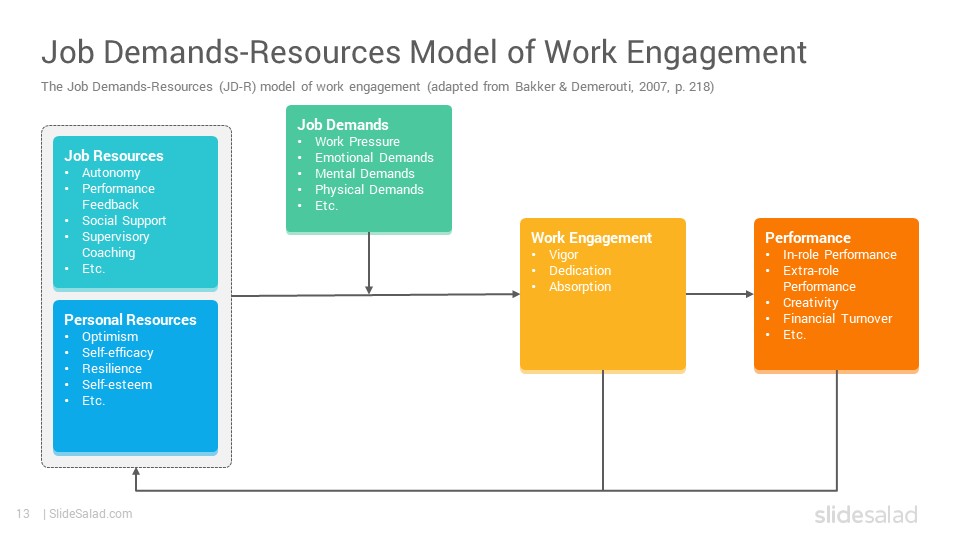
Task: Select the 'Vigor' bullet
Action: point(563,255)
